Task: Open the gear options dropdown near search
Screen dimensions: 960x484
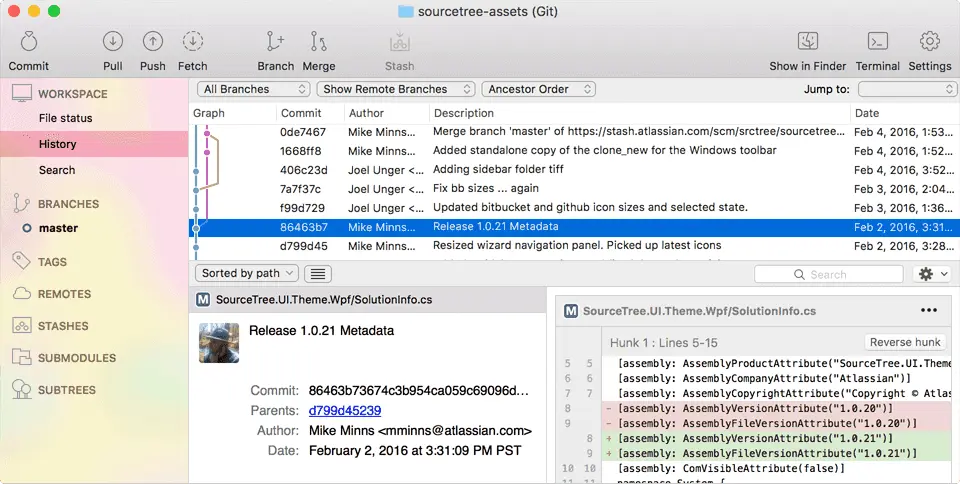Action: coord(933,274)
